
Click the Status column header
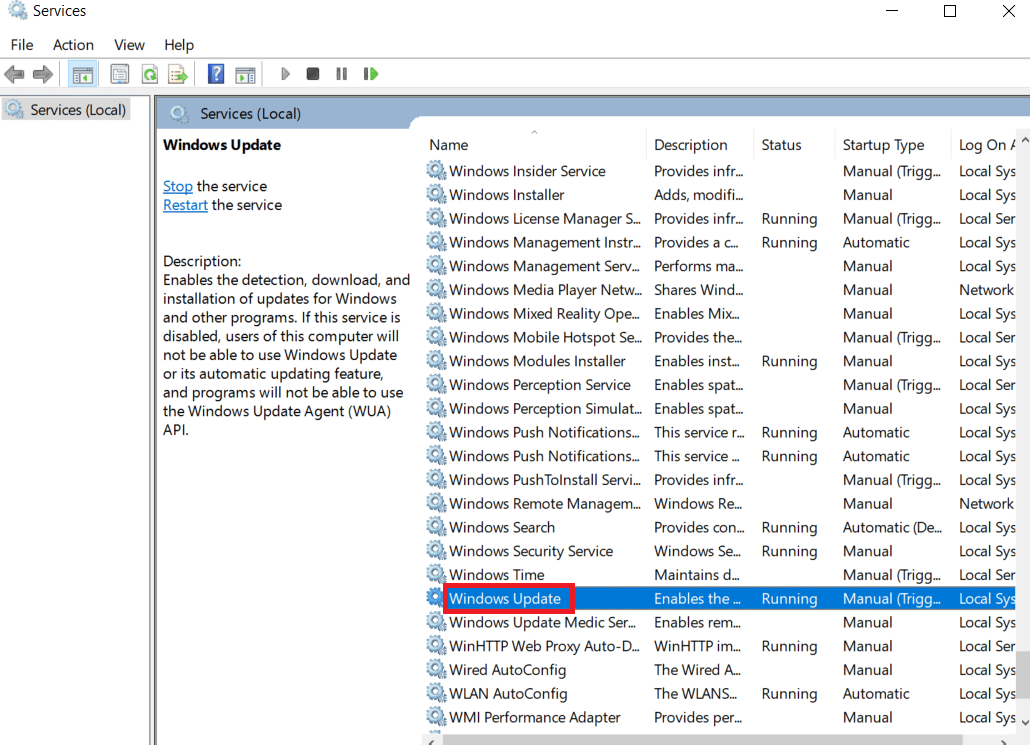pos(781,144)
